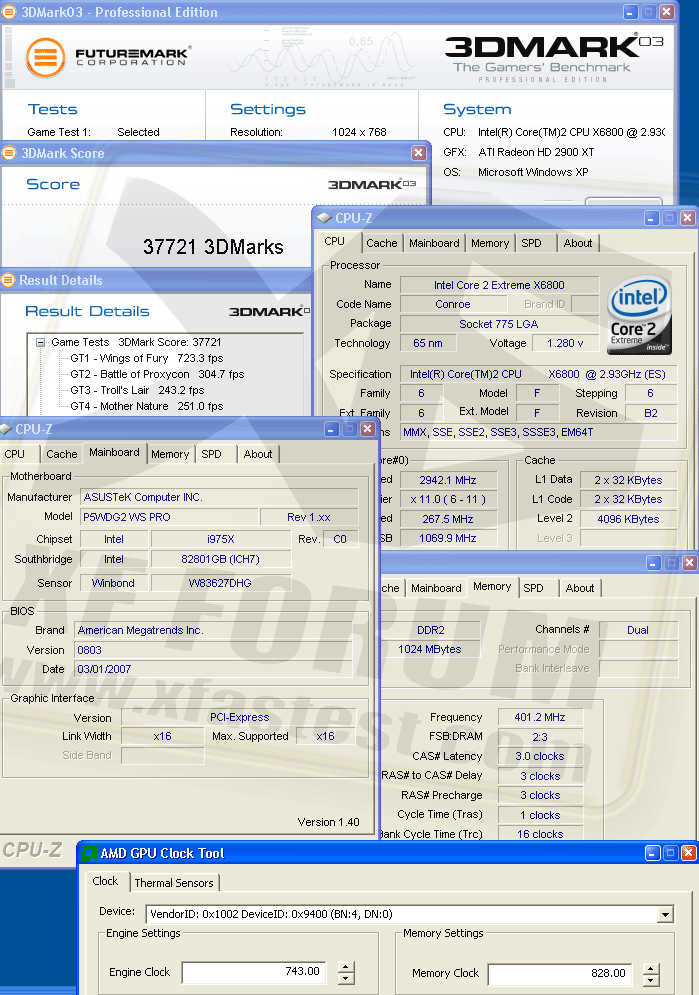Screen dimensions: 699x995
Task: Collapse the Game Tests tree node
Action: [x=41, y=342]
